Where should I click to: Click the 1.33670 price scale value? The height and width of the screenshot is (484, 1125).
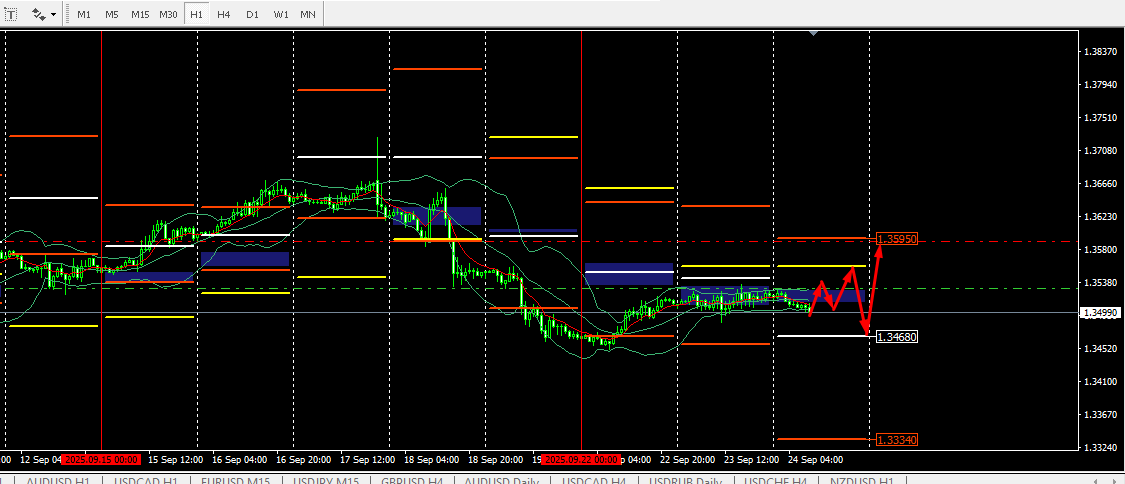1101,414
